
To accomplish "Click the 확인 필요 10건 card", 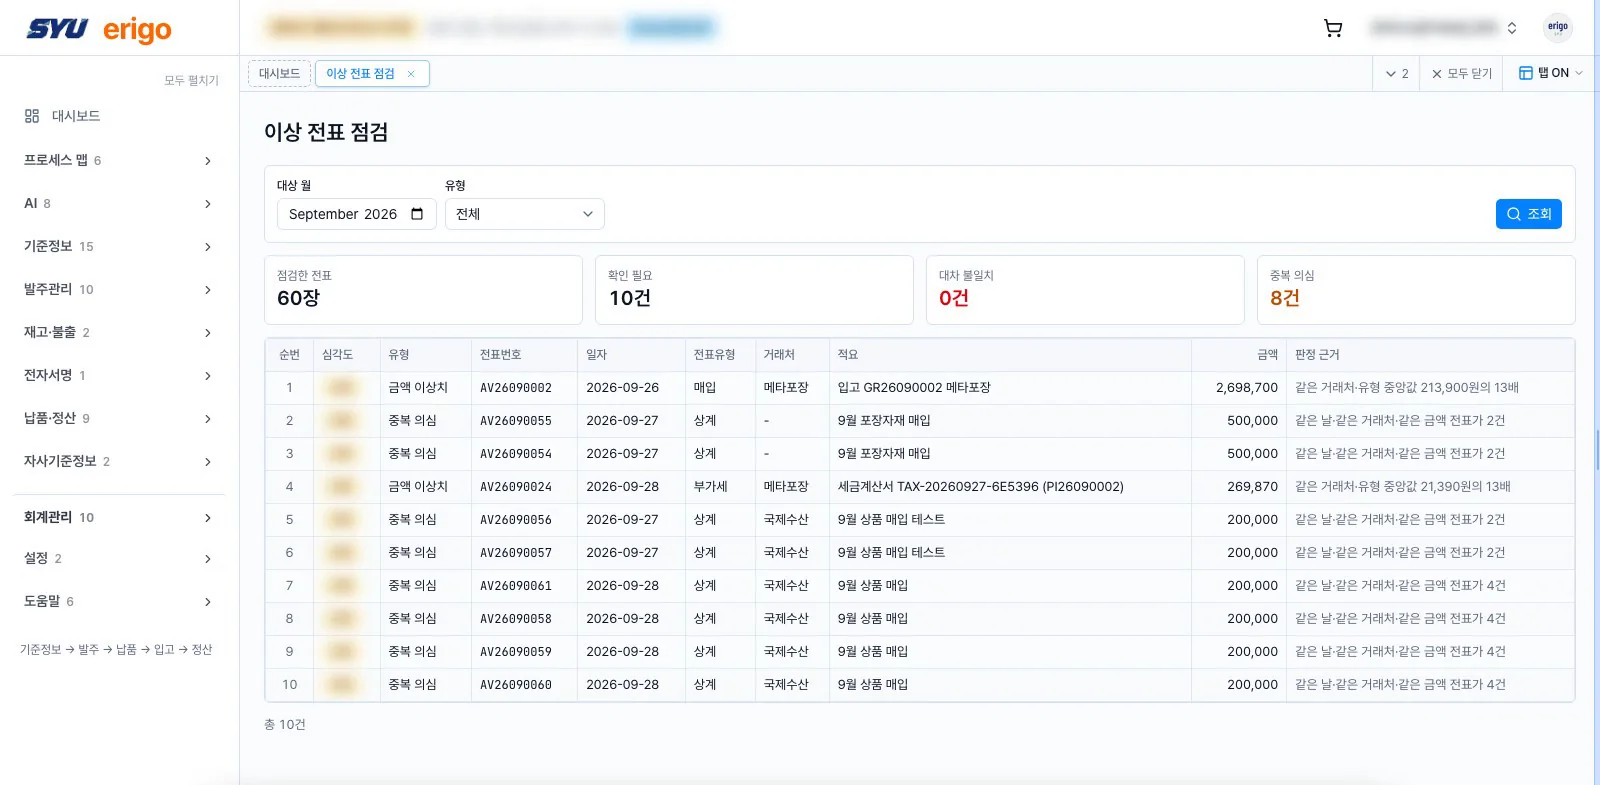I will tap(754, 290).
